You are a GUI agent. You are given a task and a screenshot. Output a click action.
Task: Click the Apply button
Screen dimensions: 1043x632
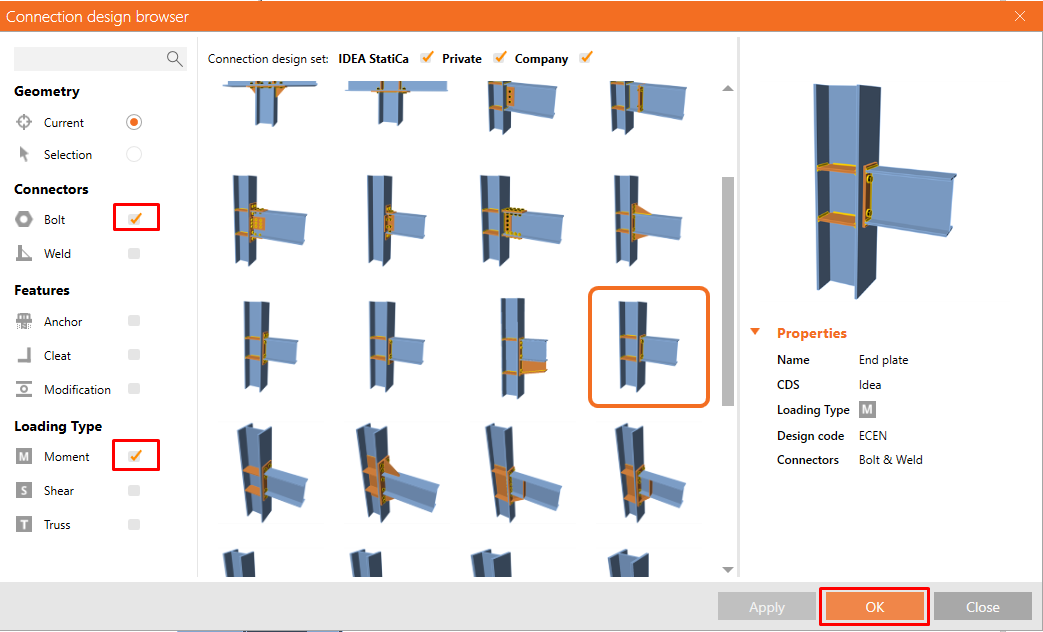click(x=767, y=606)
